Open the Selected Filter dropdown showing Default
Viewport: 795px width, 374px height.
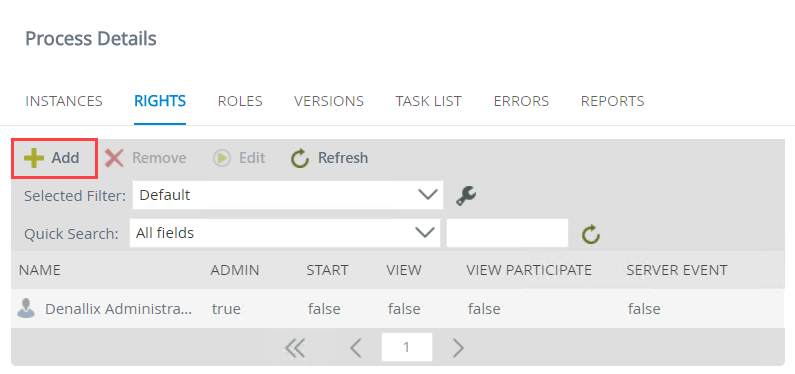point(288,195)
